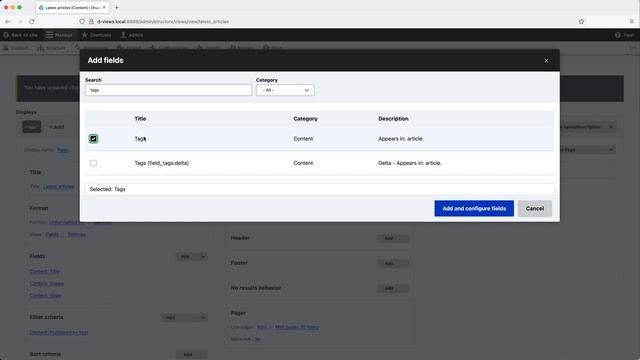This screenshot has width=640, height=360.
Task: Click the More link value under Pager
Action: (x=258, y=339)
